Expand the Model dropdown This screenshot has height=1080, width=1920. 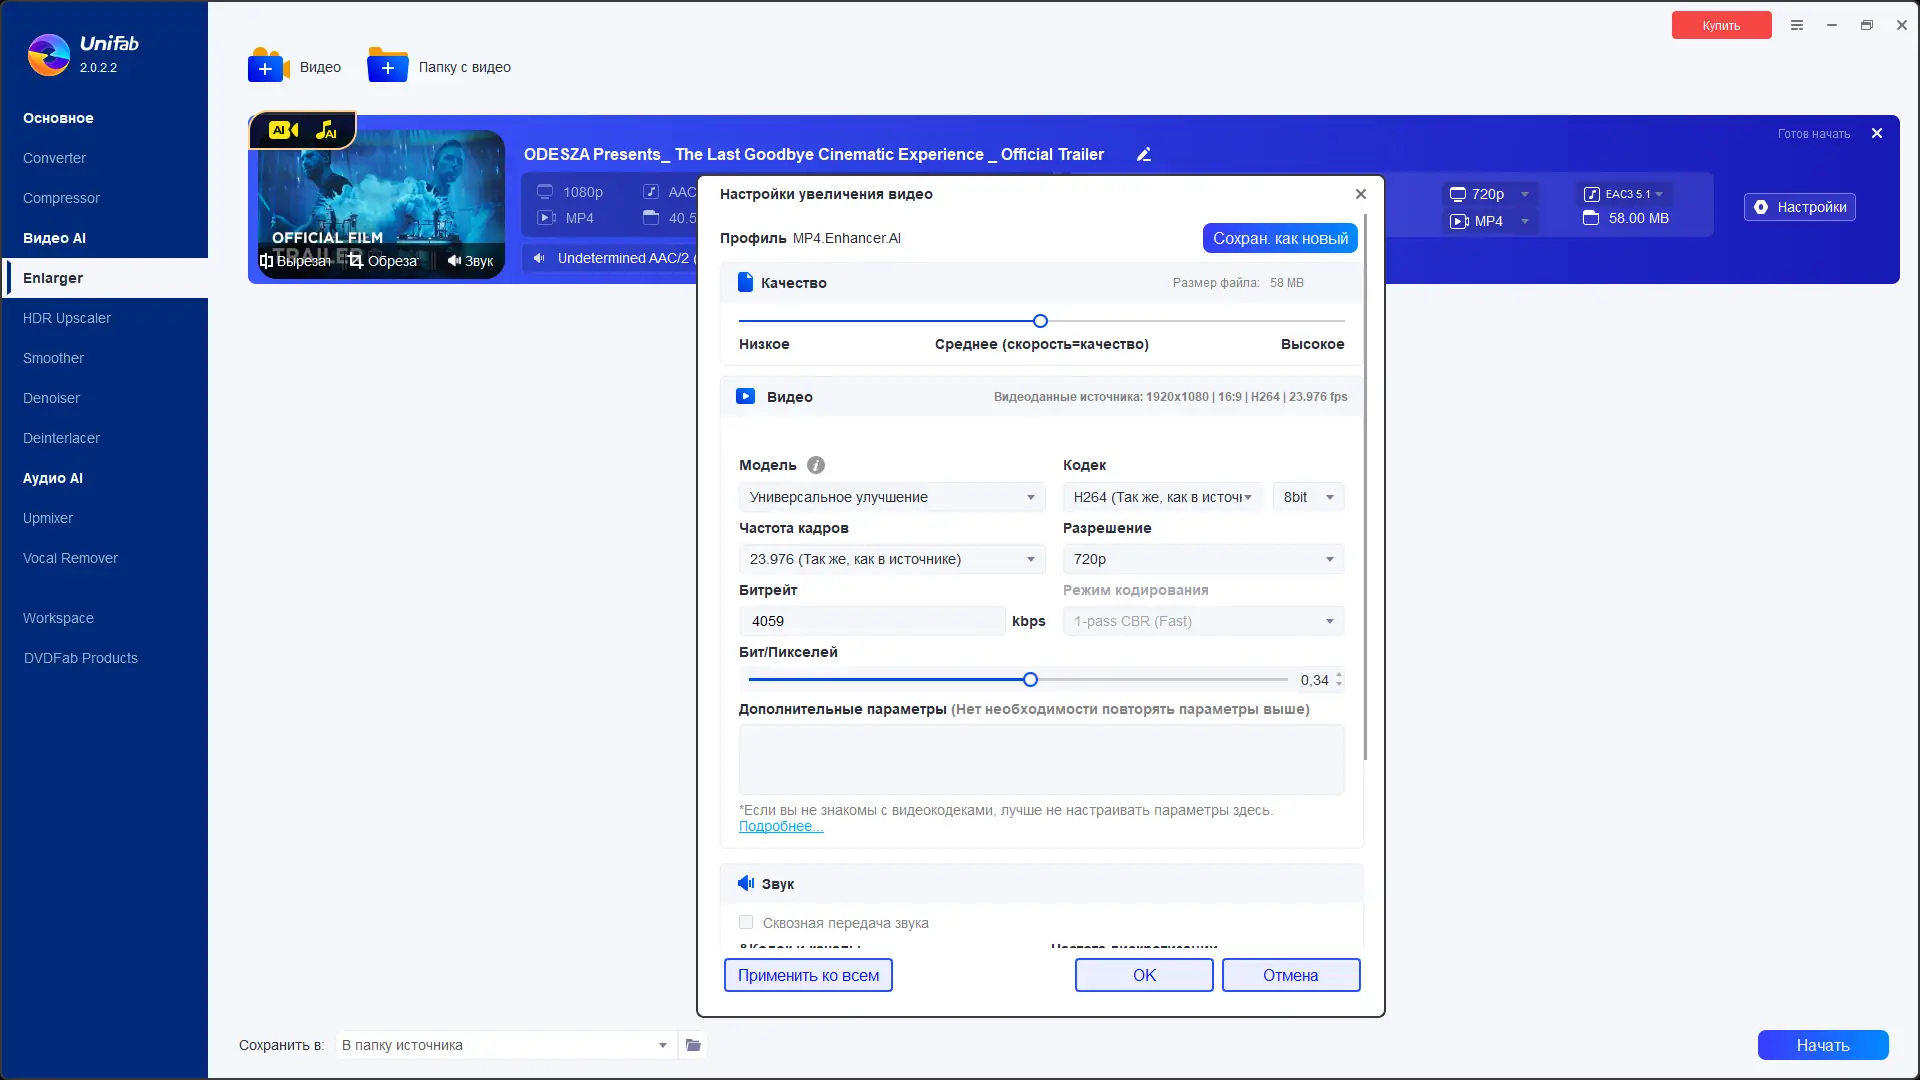[x=891, y=497]
